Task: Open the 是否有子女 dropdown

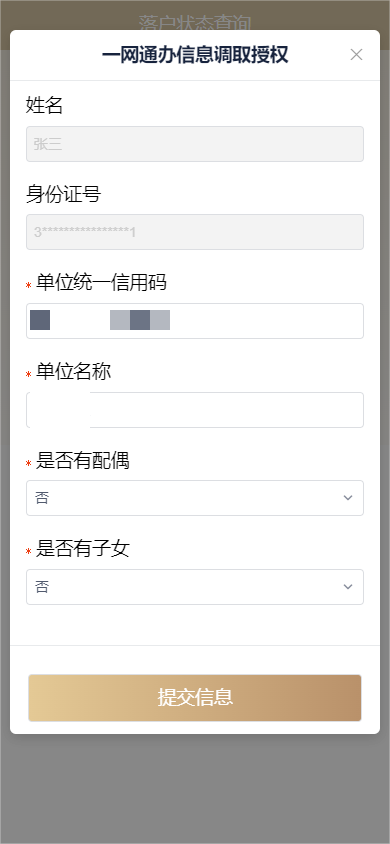Action: (x=195, y=587)
